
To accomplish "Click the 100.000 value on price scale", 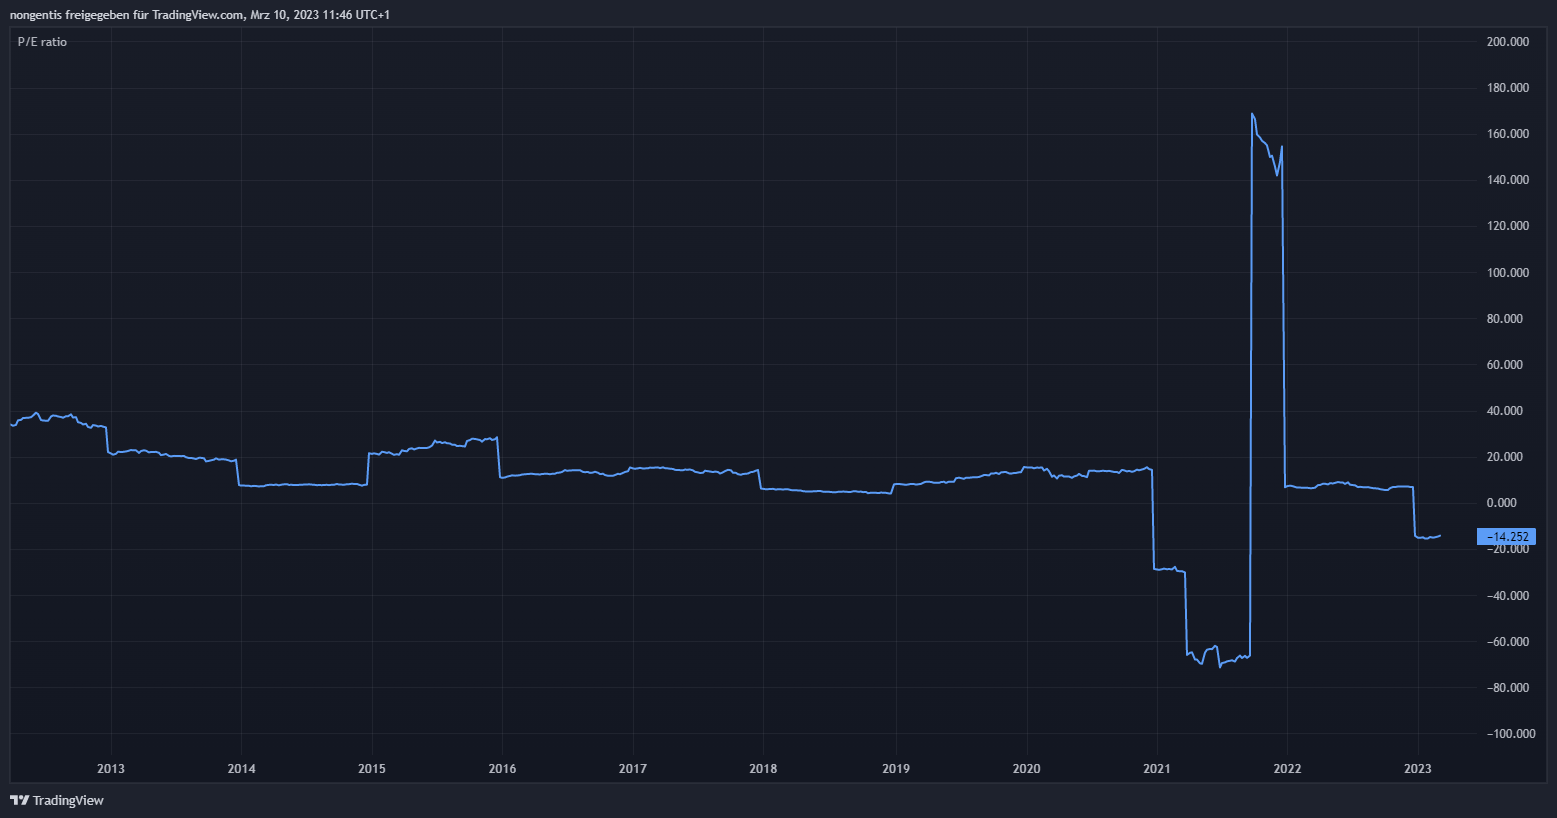I will click(1508, 273).
